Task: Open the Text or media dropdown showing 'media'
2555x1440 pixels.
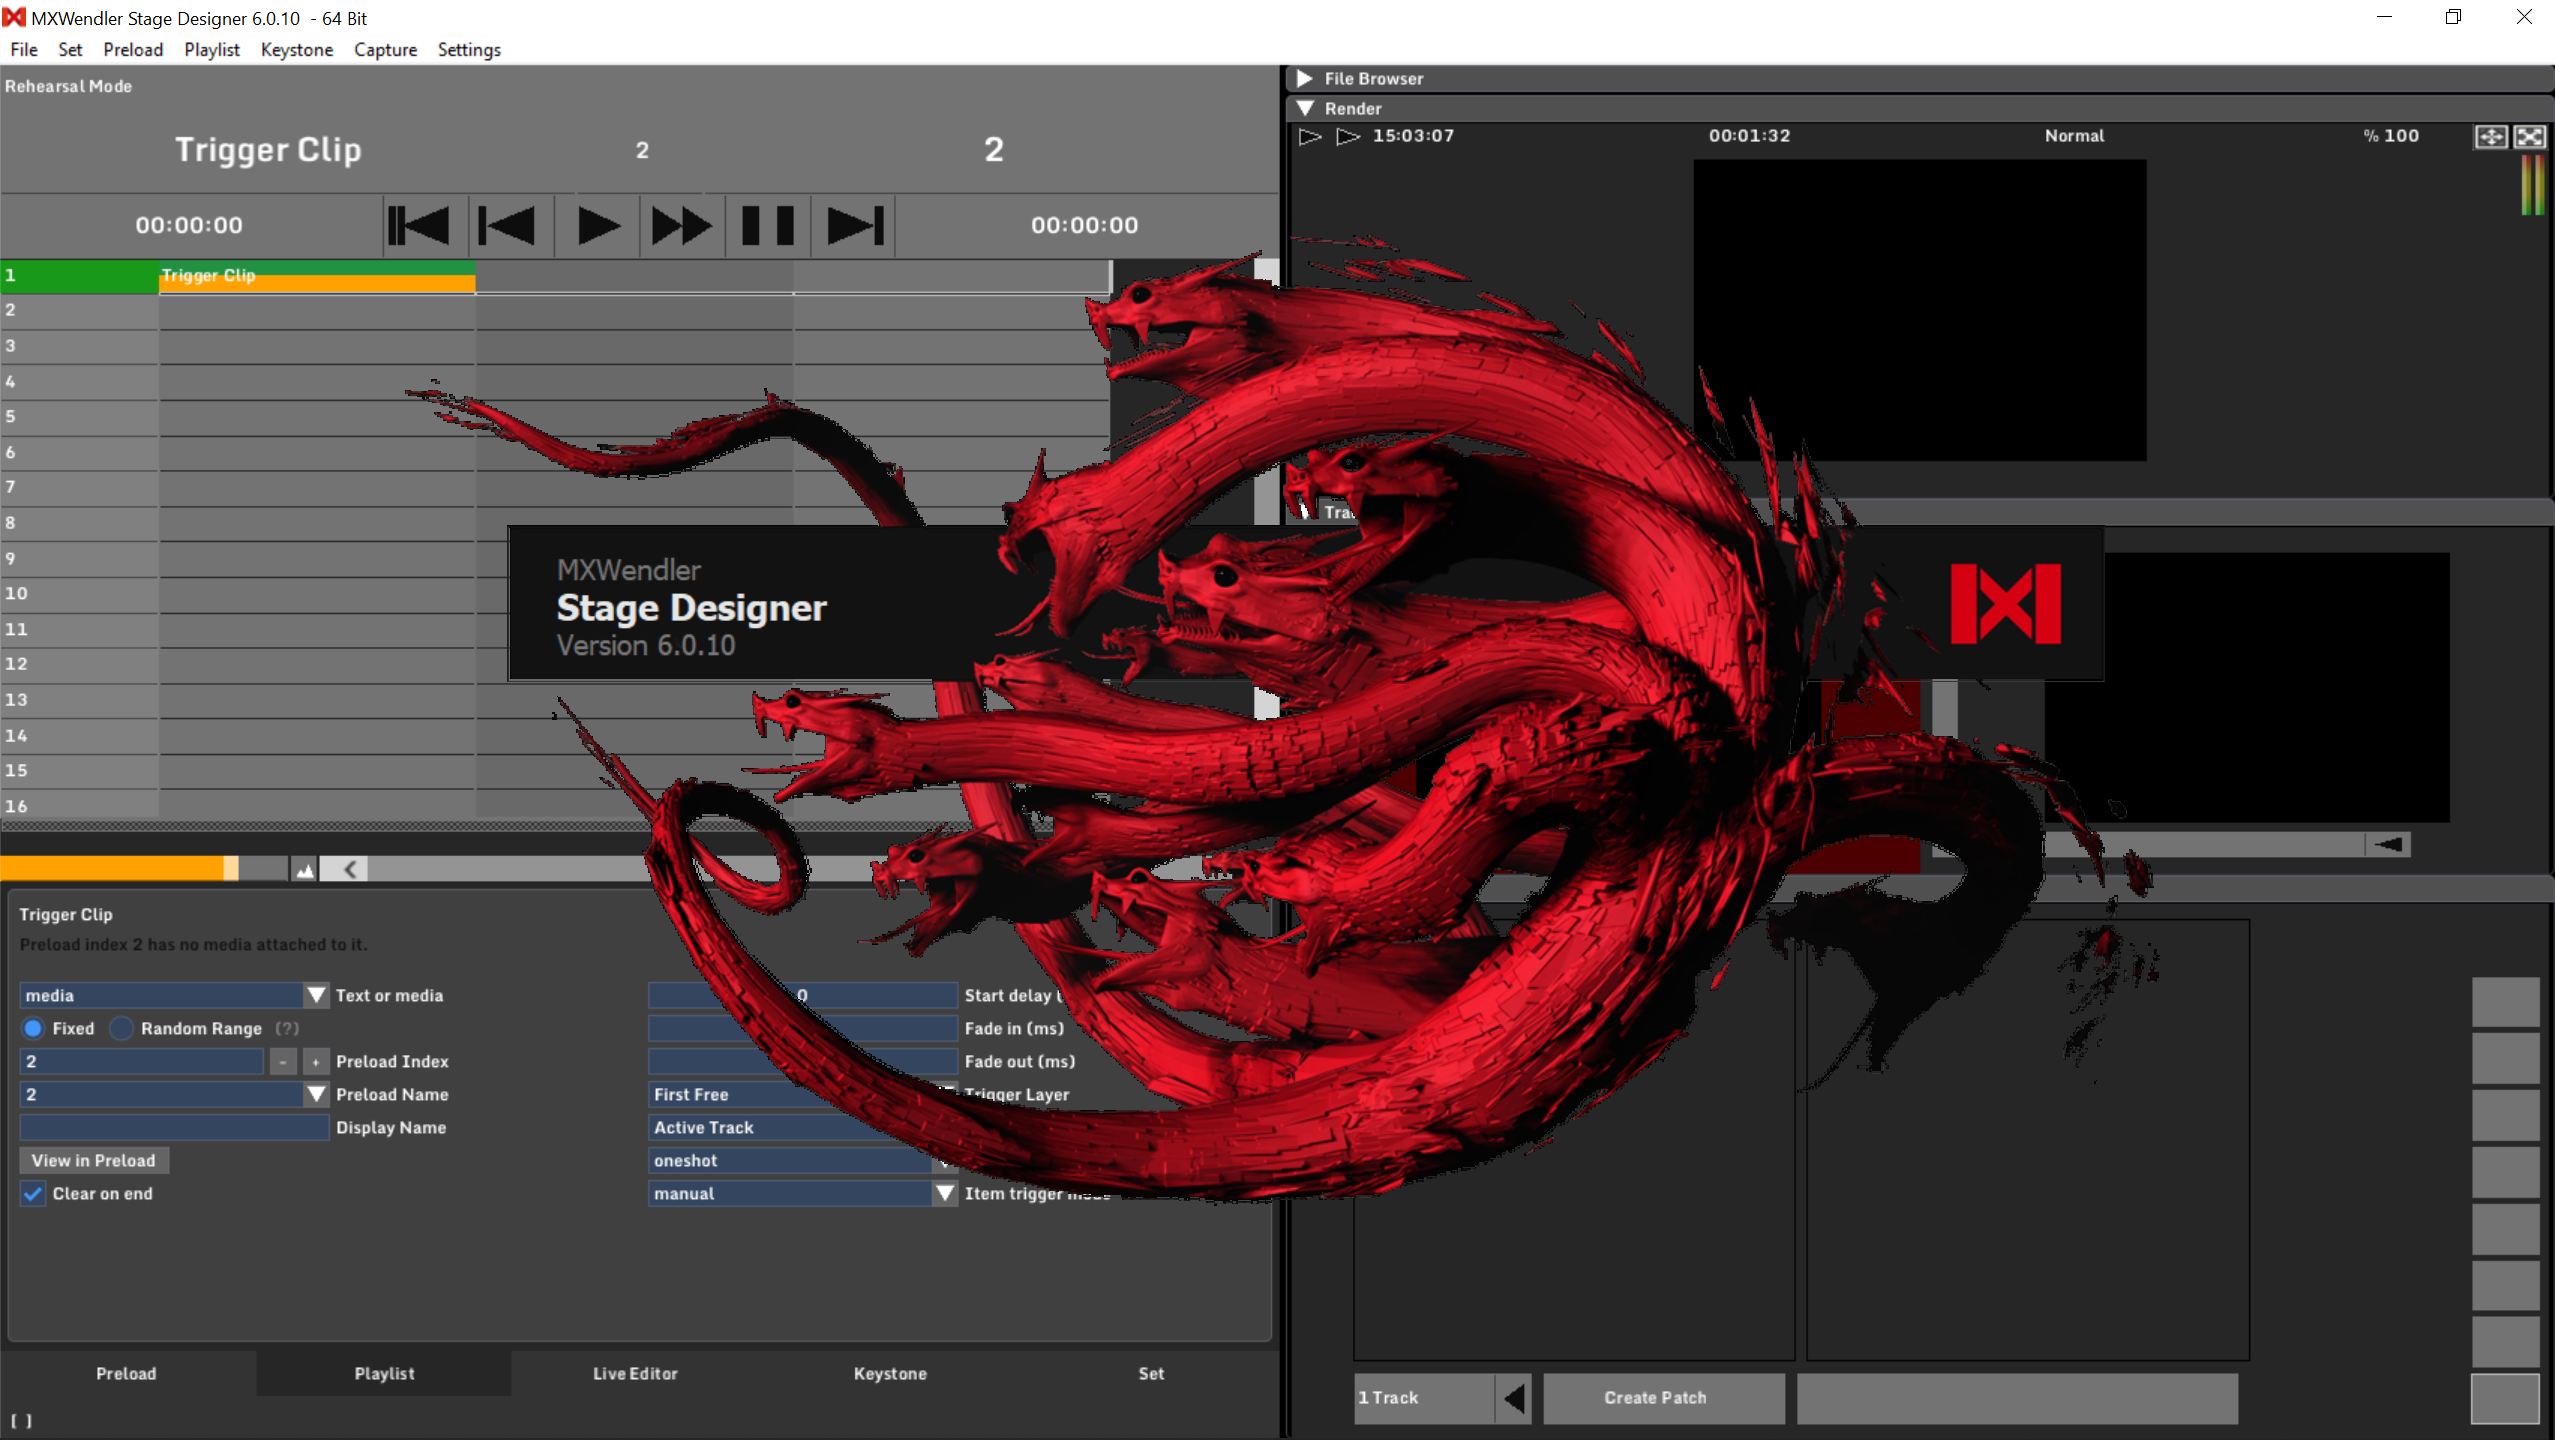Action: click(317, 994)
